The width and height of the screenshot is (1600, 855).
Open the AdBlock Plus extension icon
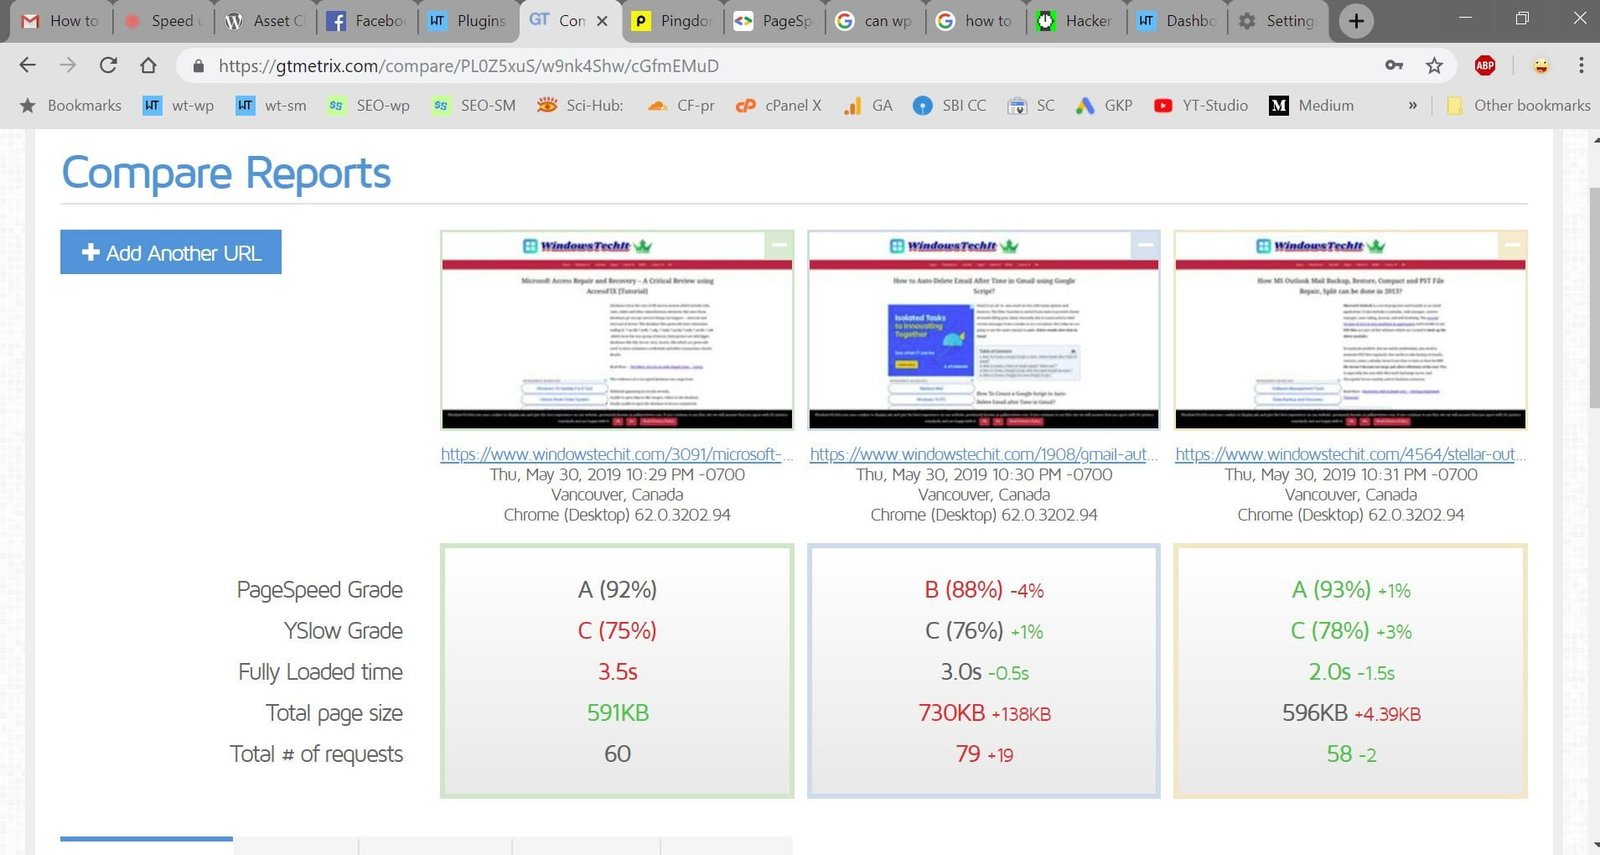pos(1485,66)
